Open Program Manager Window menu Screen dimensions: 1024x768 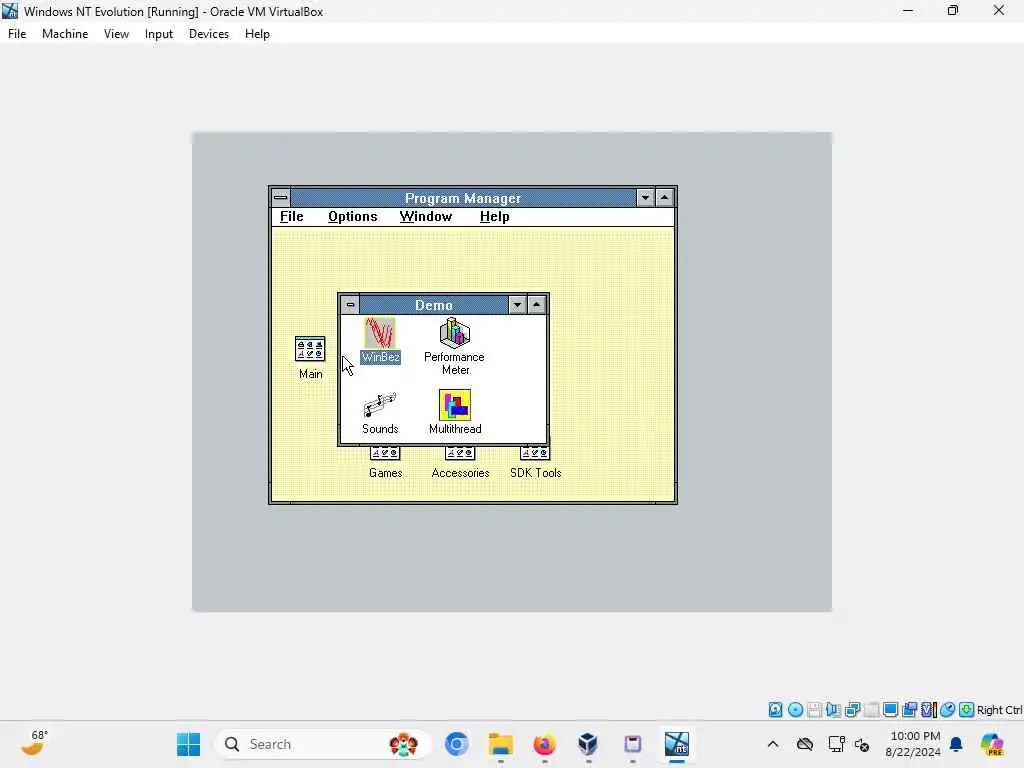coord(426,217)
